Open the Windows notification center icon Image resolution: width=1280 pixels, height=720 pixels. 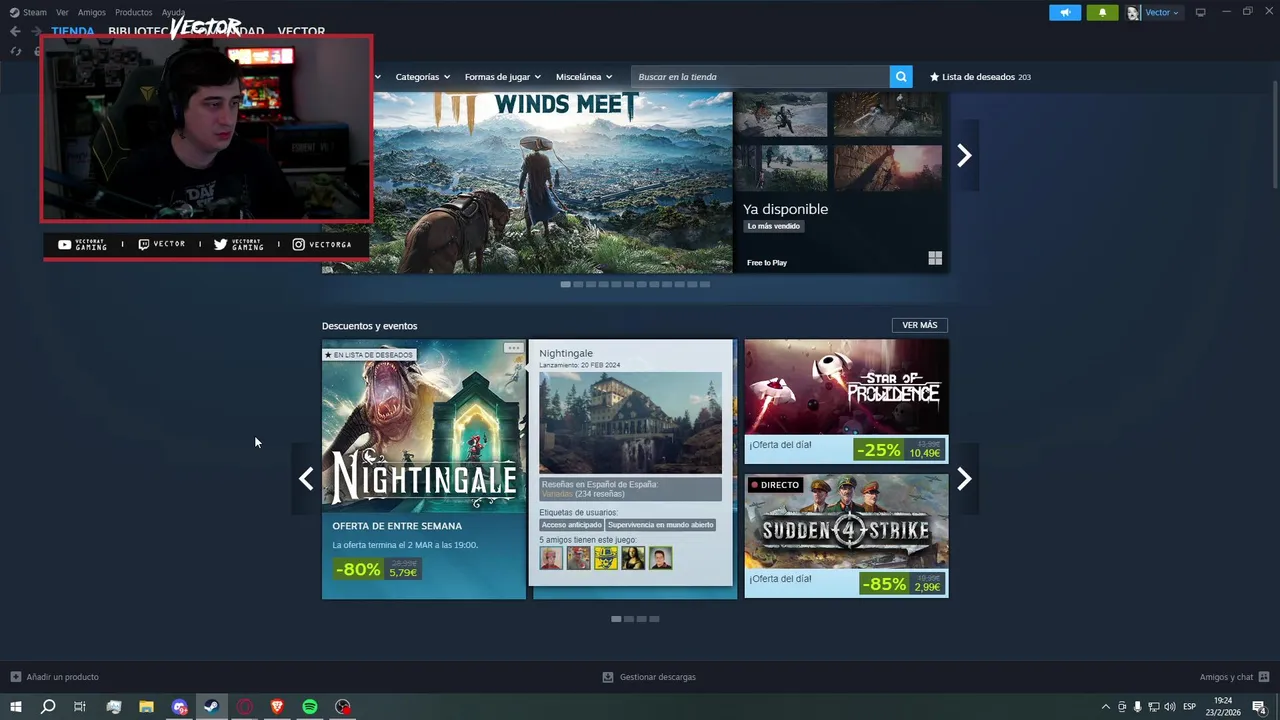point(1259,707)
